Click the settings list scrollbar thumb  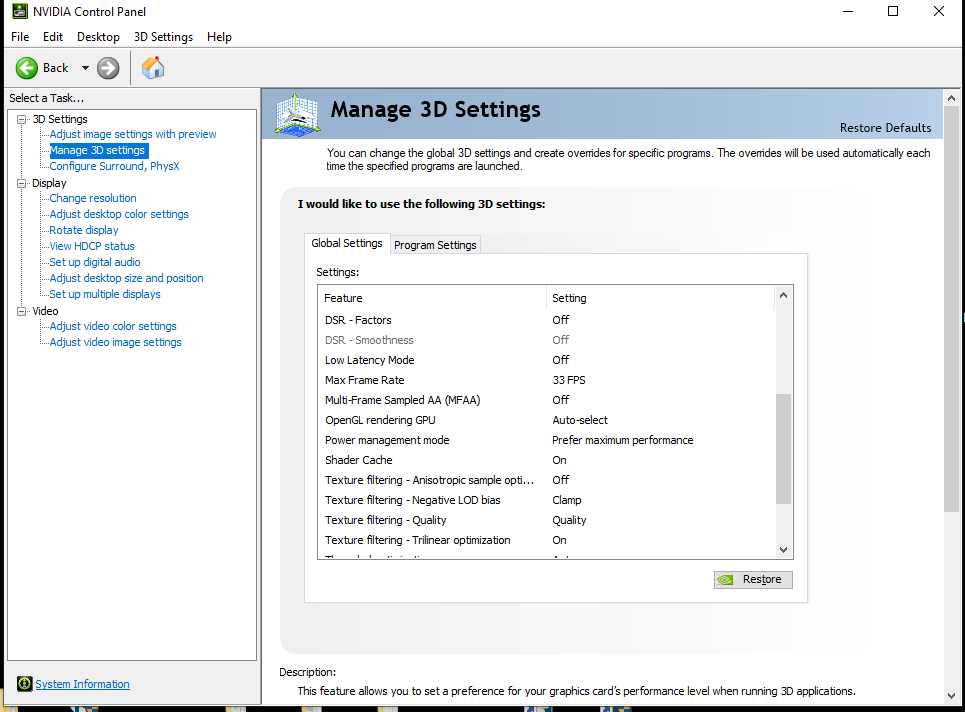point(783,449)
